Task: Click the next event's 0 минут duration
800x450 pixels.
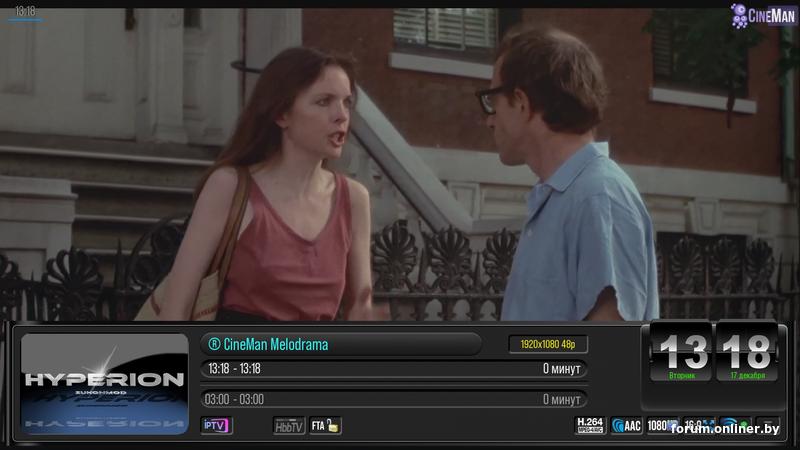Action: 562,399
